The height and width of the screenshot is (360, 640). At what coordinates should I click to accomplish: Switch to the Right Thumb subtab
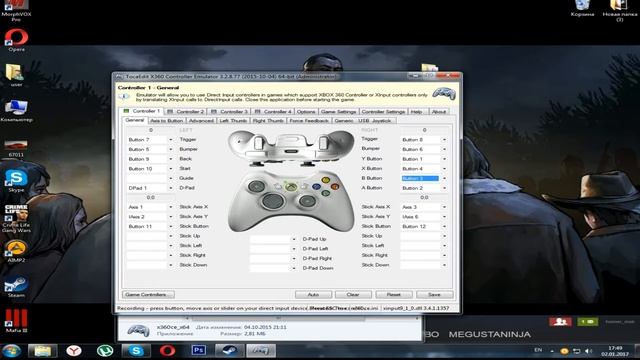(268, 121)
